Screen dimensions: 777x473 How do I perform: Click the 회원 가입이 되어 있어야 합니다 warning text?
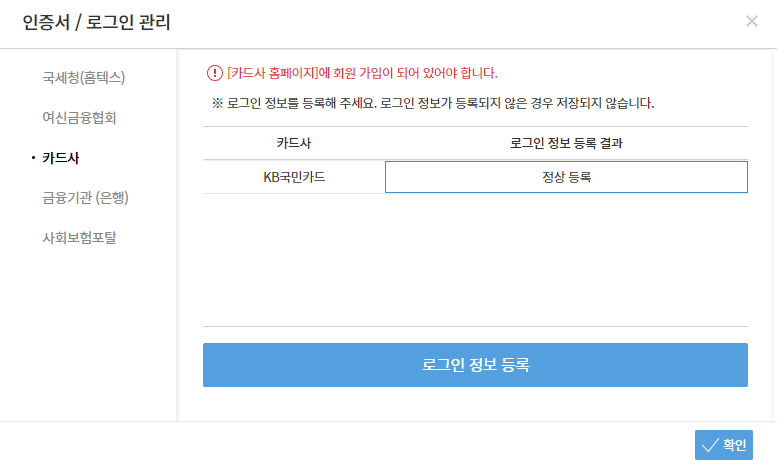412,73
